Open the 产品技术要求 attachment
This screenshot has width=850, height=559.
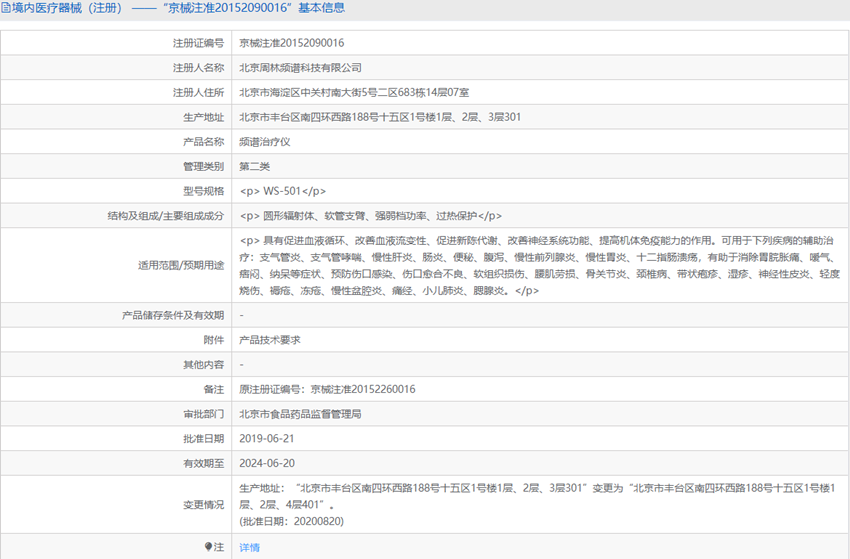pyautogui.click(x=270, y=340)
